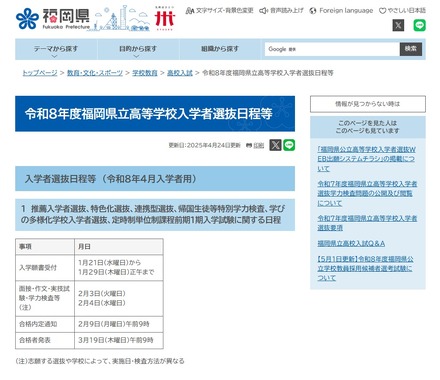440x380 pixels.
Task: Open 【5月1日更新】教員採用候補者選考試験 link
Action: pyautogui.click(x=365, y=268)
